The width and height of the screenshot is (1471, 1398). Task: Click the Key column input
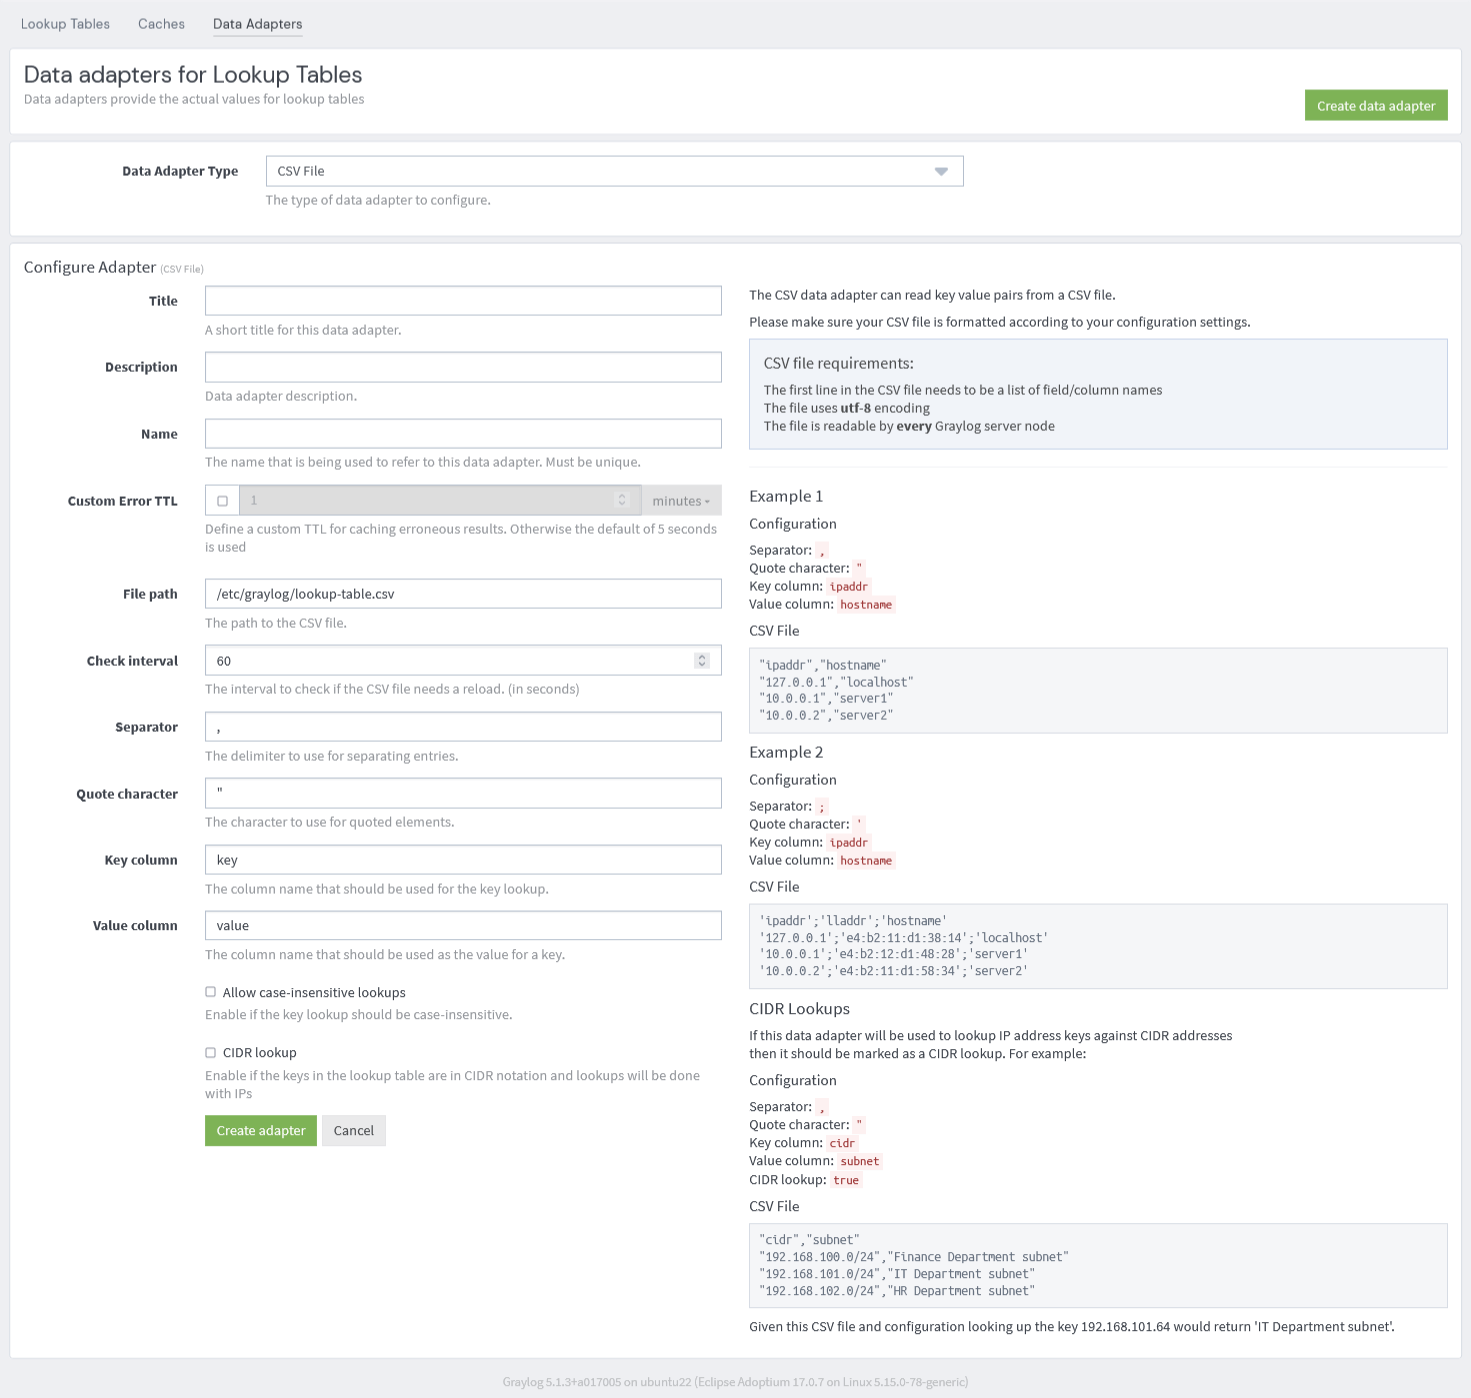coord(463,860)
